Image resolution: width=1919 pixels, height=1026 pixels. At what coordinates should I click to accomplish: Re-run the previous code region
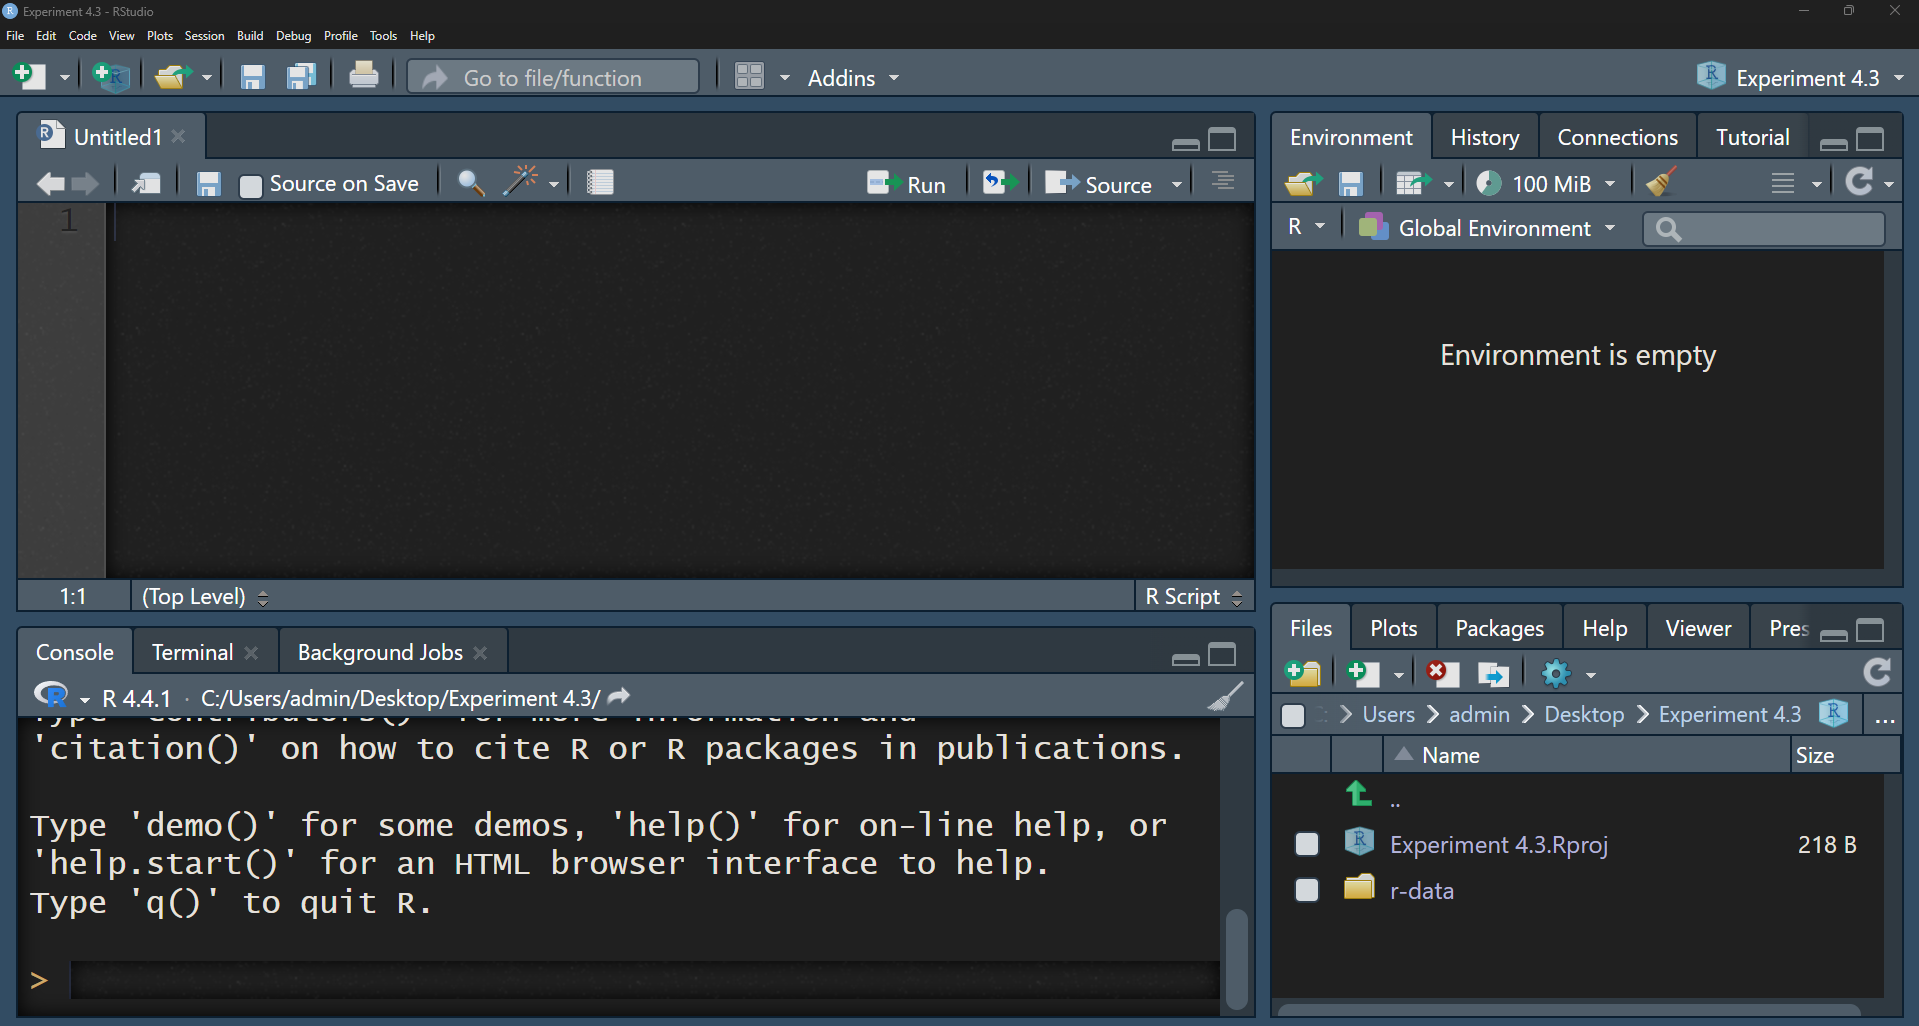click(999, 183)
